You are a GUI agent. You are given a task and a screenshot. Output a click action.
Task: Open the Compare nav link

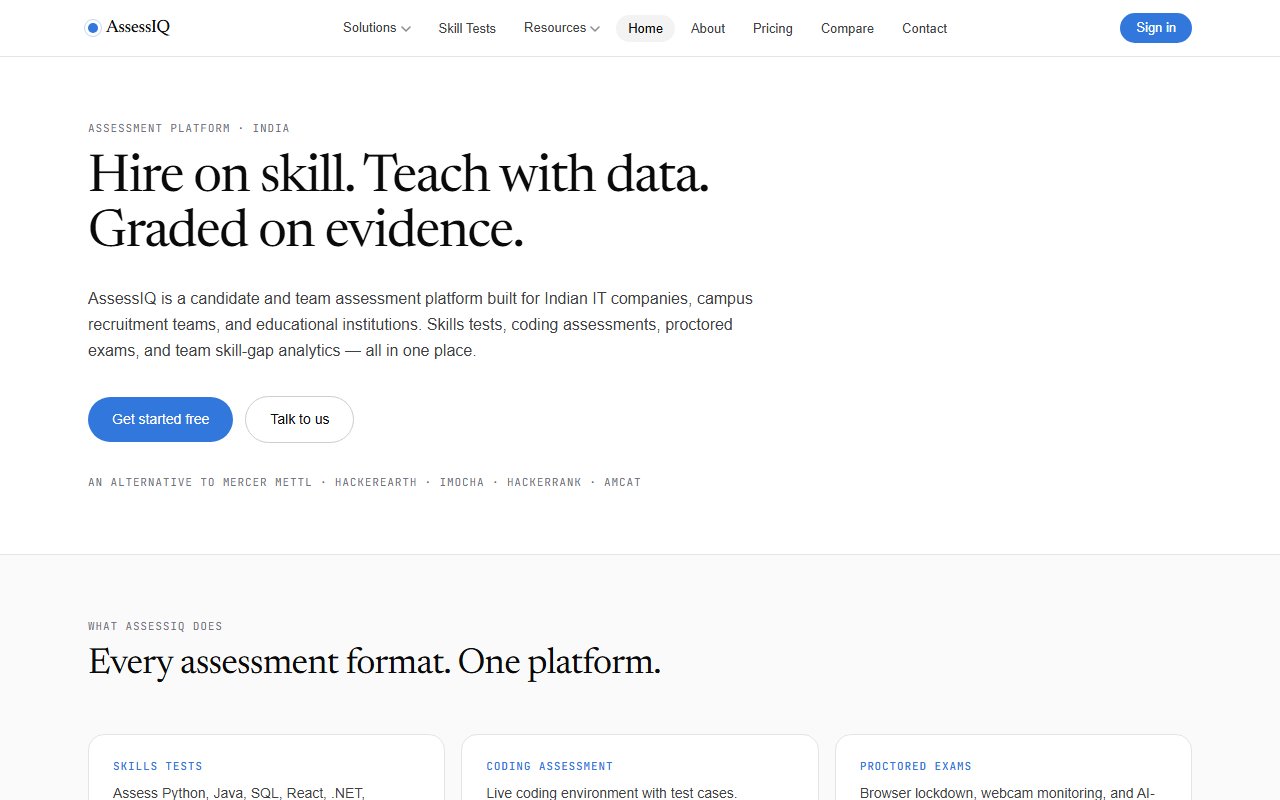click(847, 28)
